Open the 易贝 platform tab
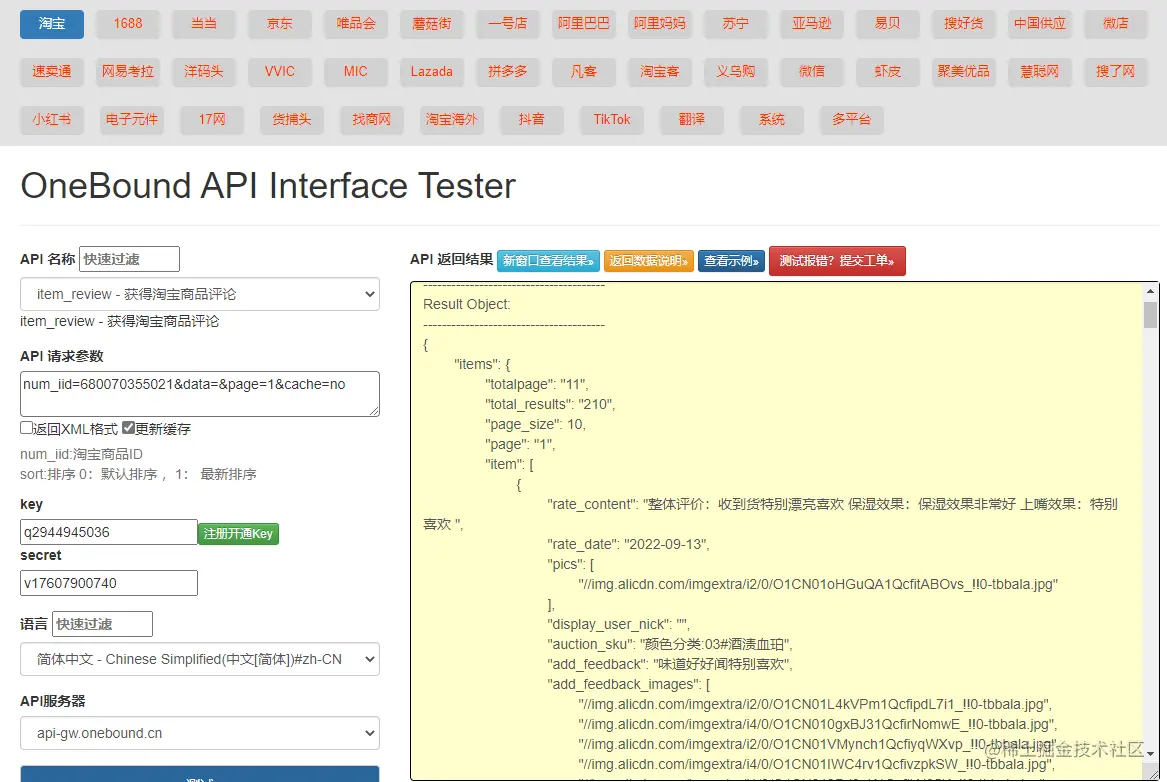 887,24
